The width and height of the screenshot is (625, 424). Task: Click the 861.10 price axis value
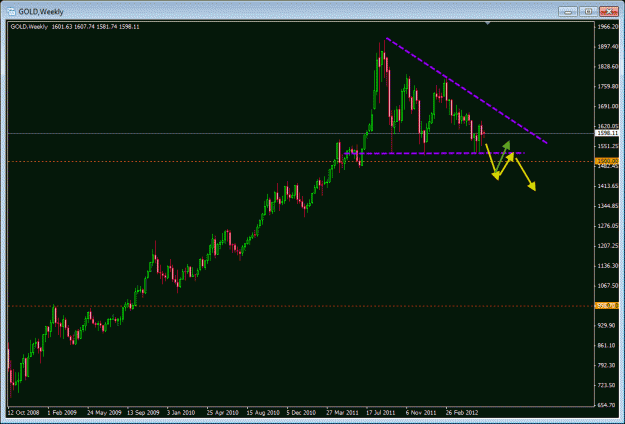pyautogui.click(x=608, y=345)
